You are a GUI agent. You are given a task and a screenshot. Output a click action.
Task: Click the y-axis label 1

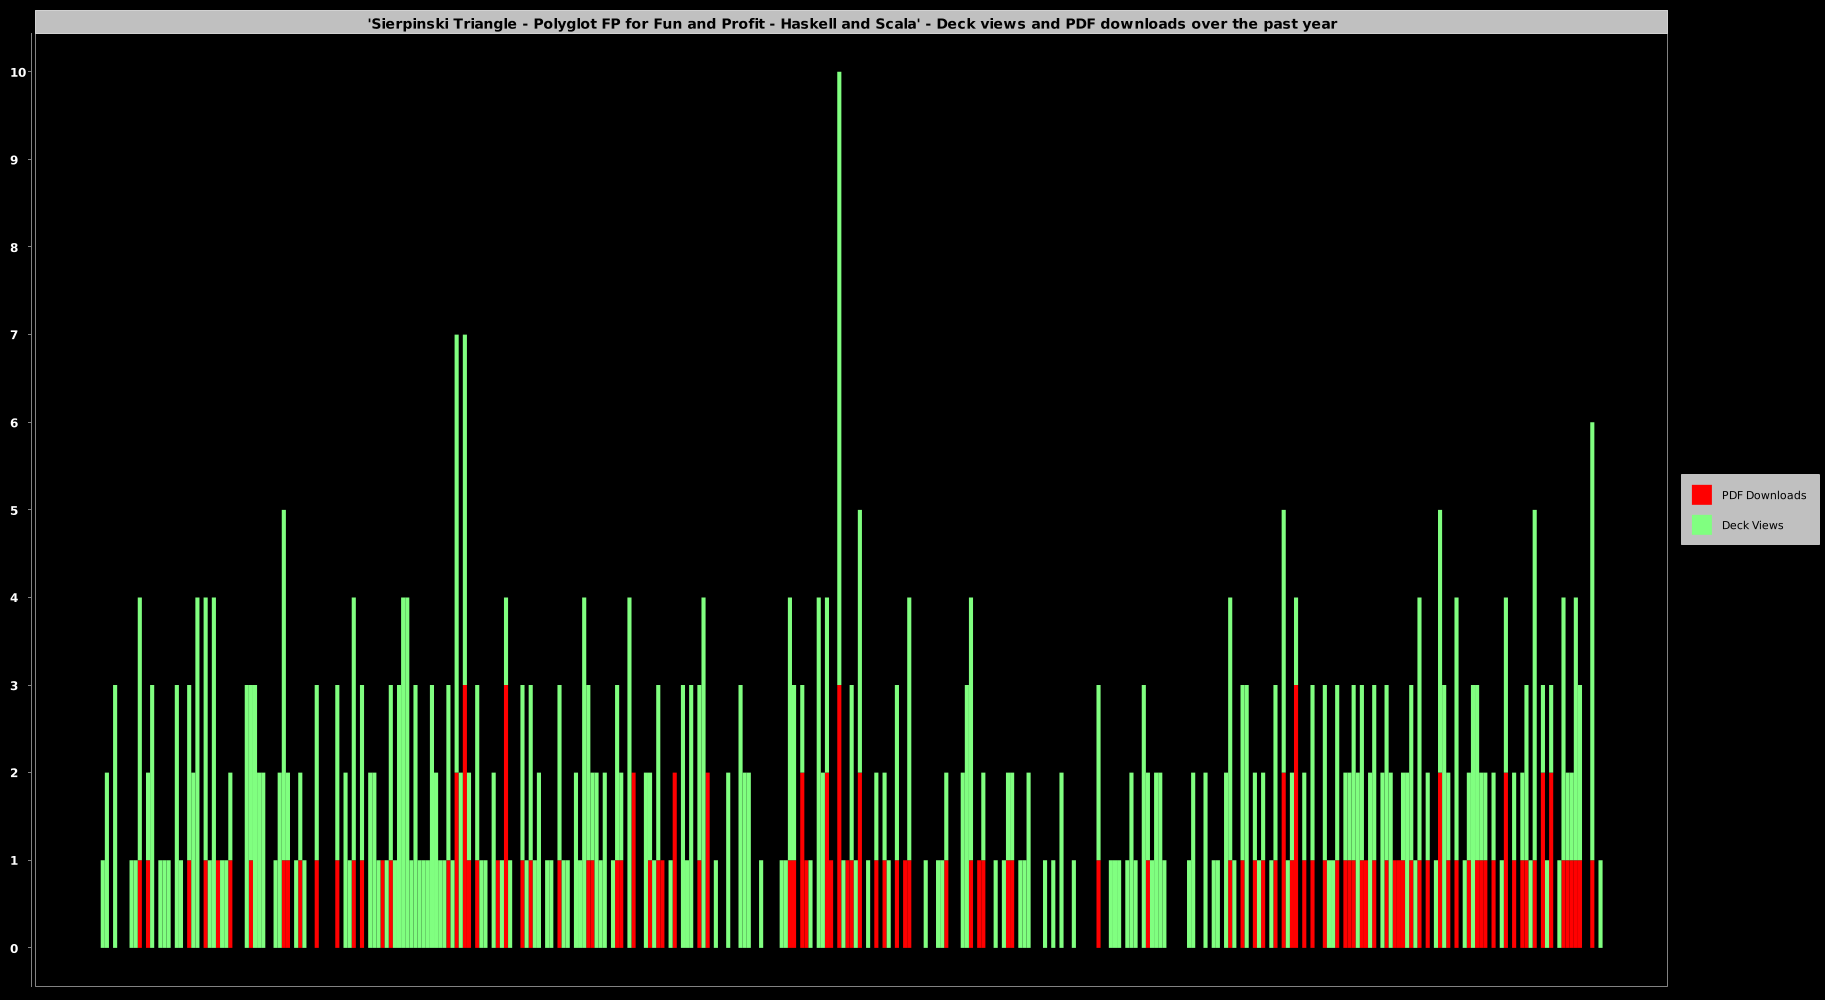15,861
